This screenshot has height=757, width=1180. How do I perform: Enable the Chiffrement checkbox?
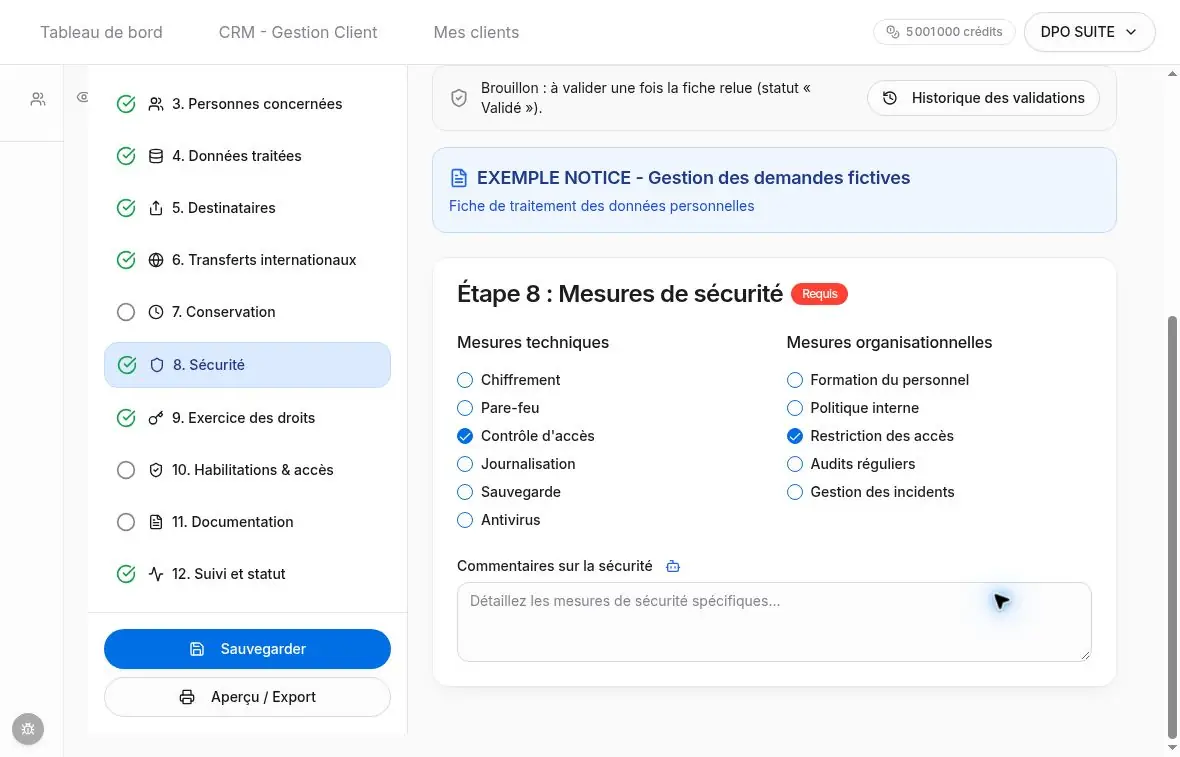click(x=465, y=380)
